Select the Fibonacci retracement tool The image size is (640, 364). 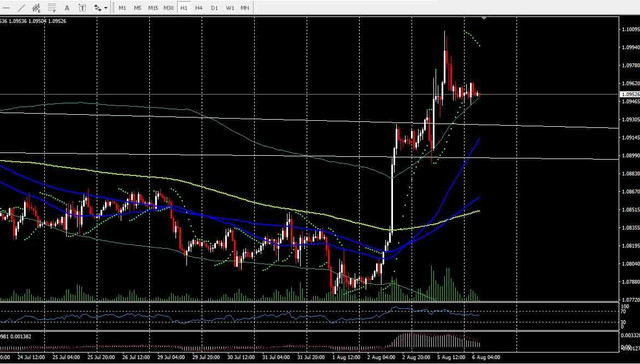[x=51, y=8]
